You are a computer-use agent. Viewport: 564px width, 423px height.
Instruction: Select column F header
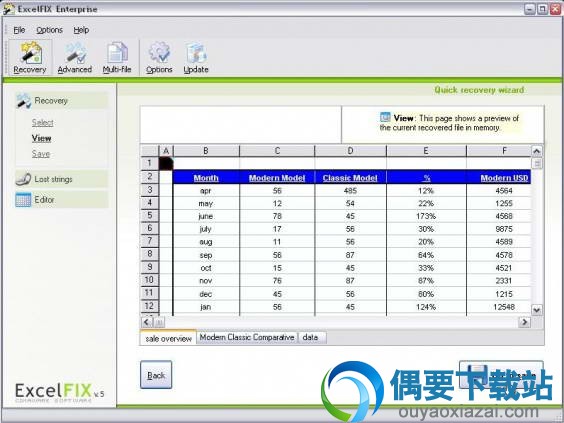(x=499, y=151)
